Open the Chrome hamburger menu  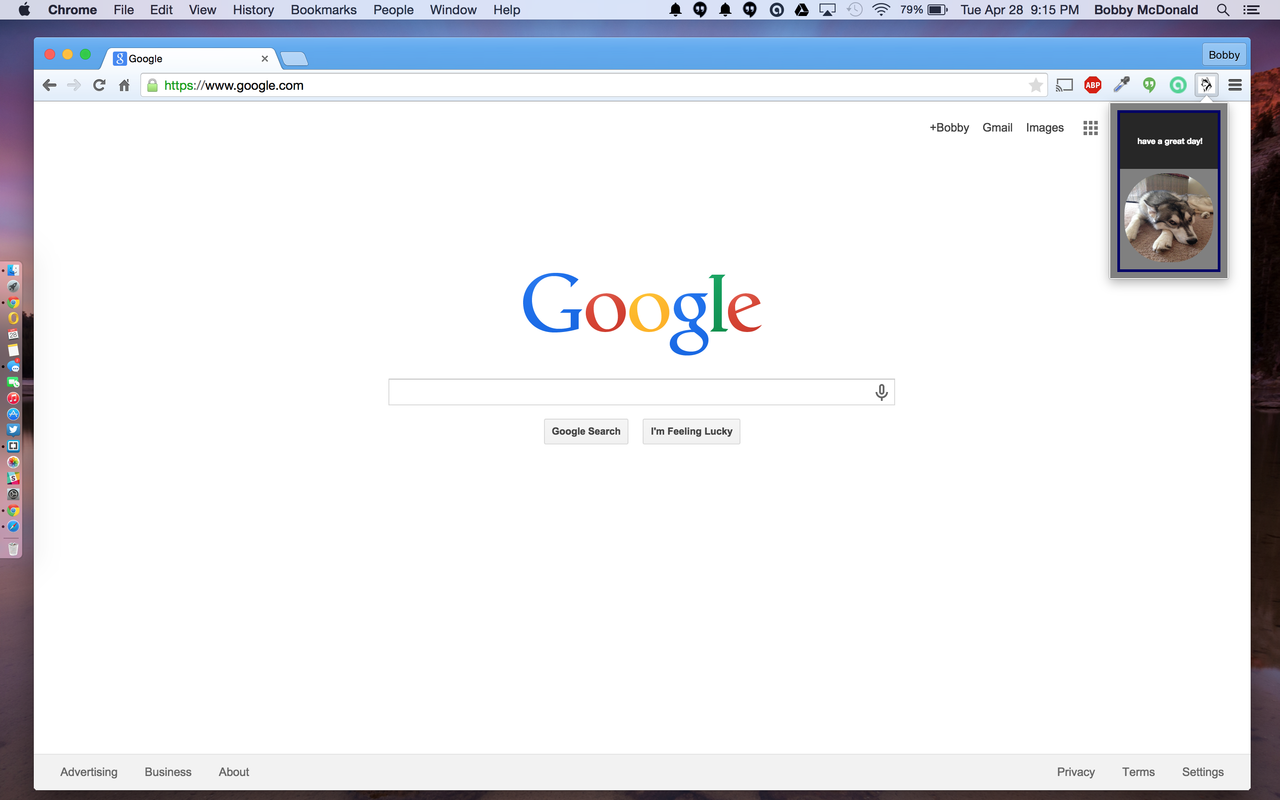(1235, 85)
